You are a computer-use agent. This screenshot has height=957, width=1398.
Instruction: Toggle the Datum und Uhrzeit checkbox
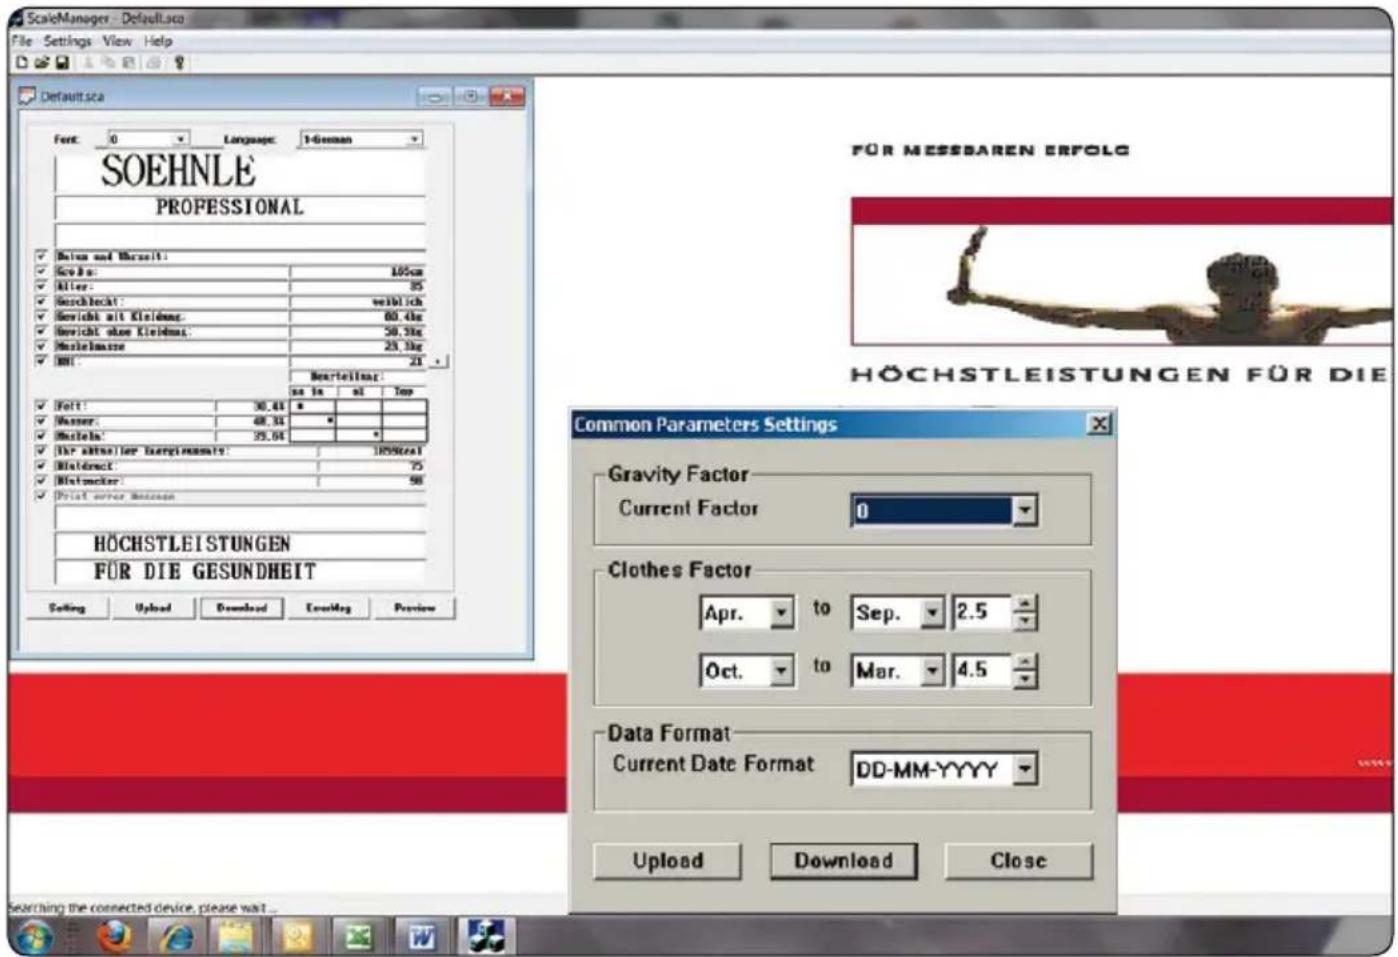41,257
